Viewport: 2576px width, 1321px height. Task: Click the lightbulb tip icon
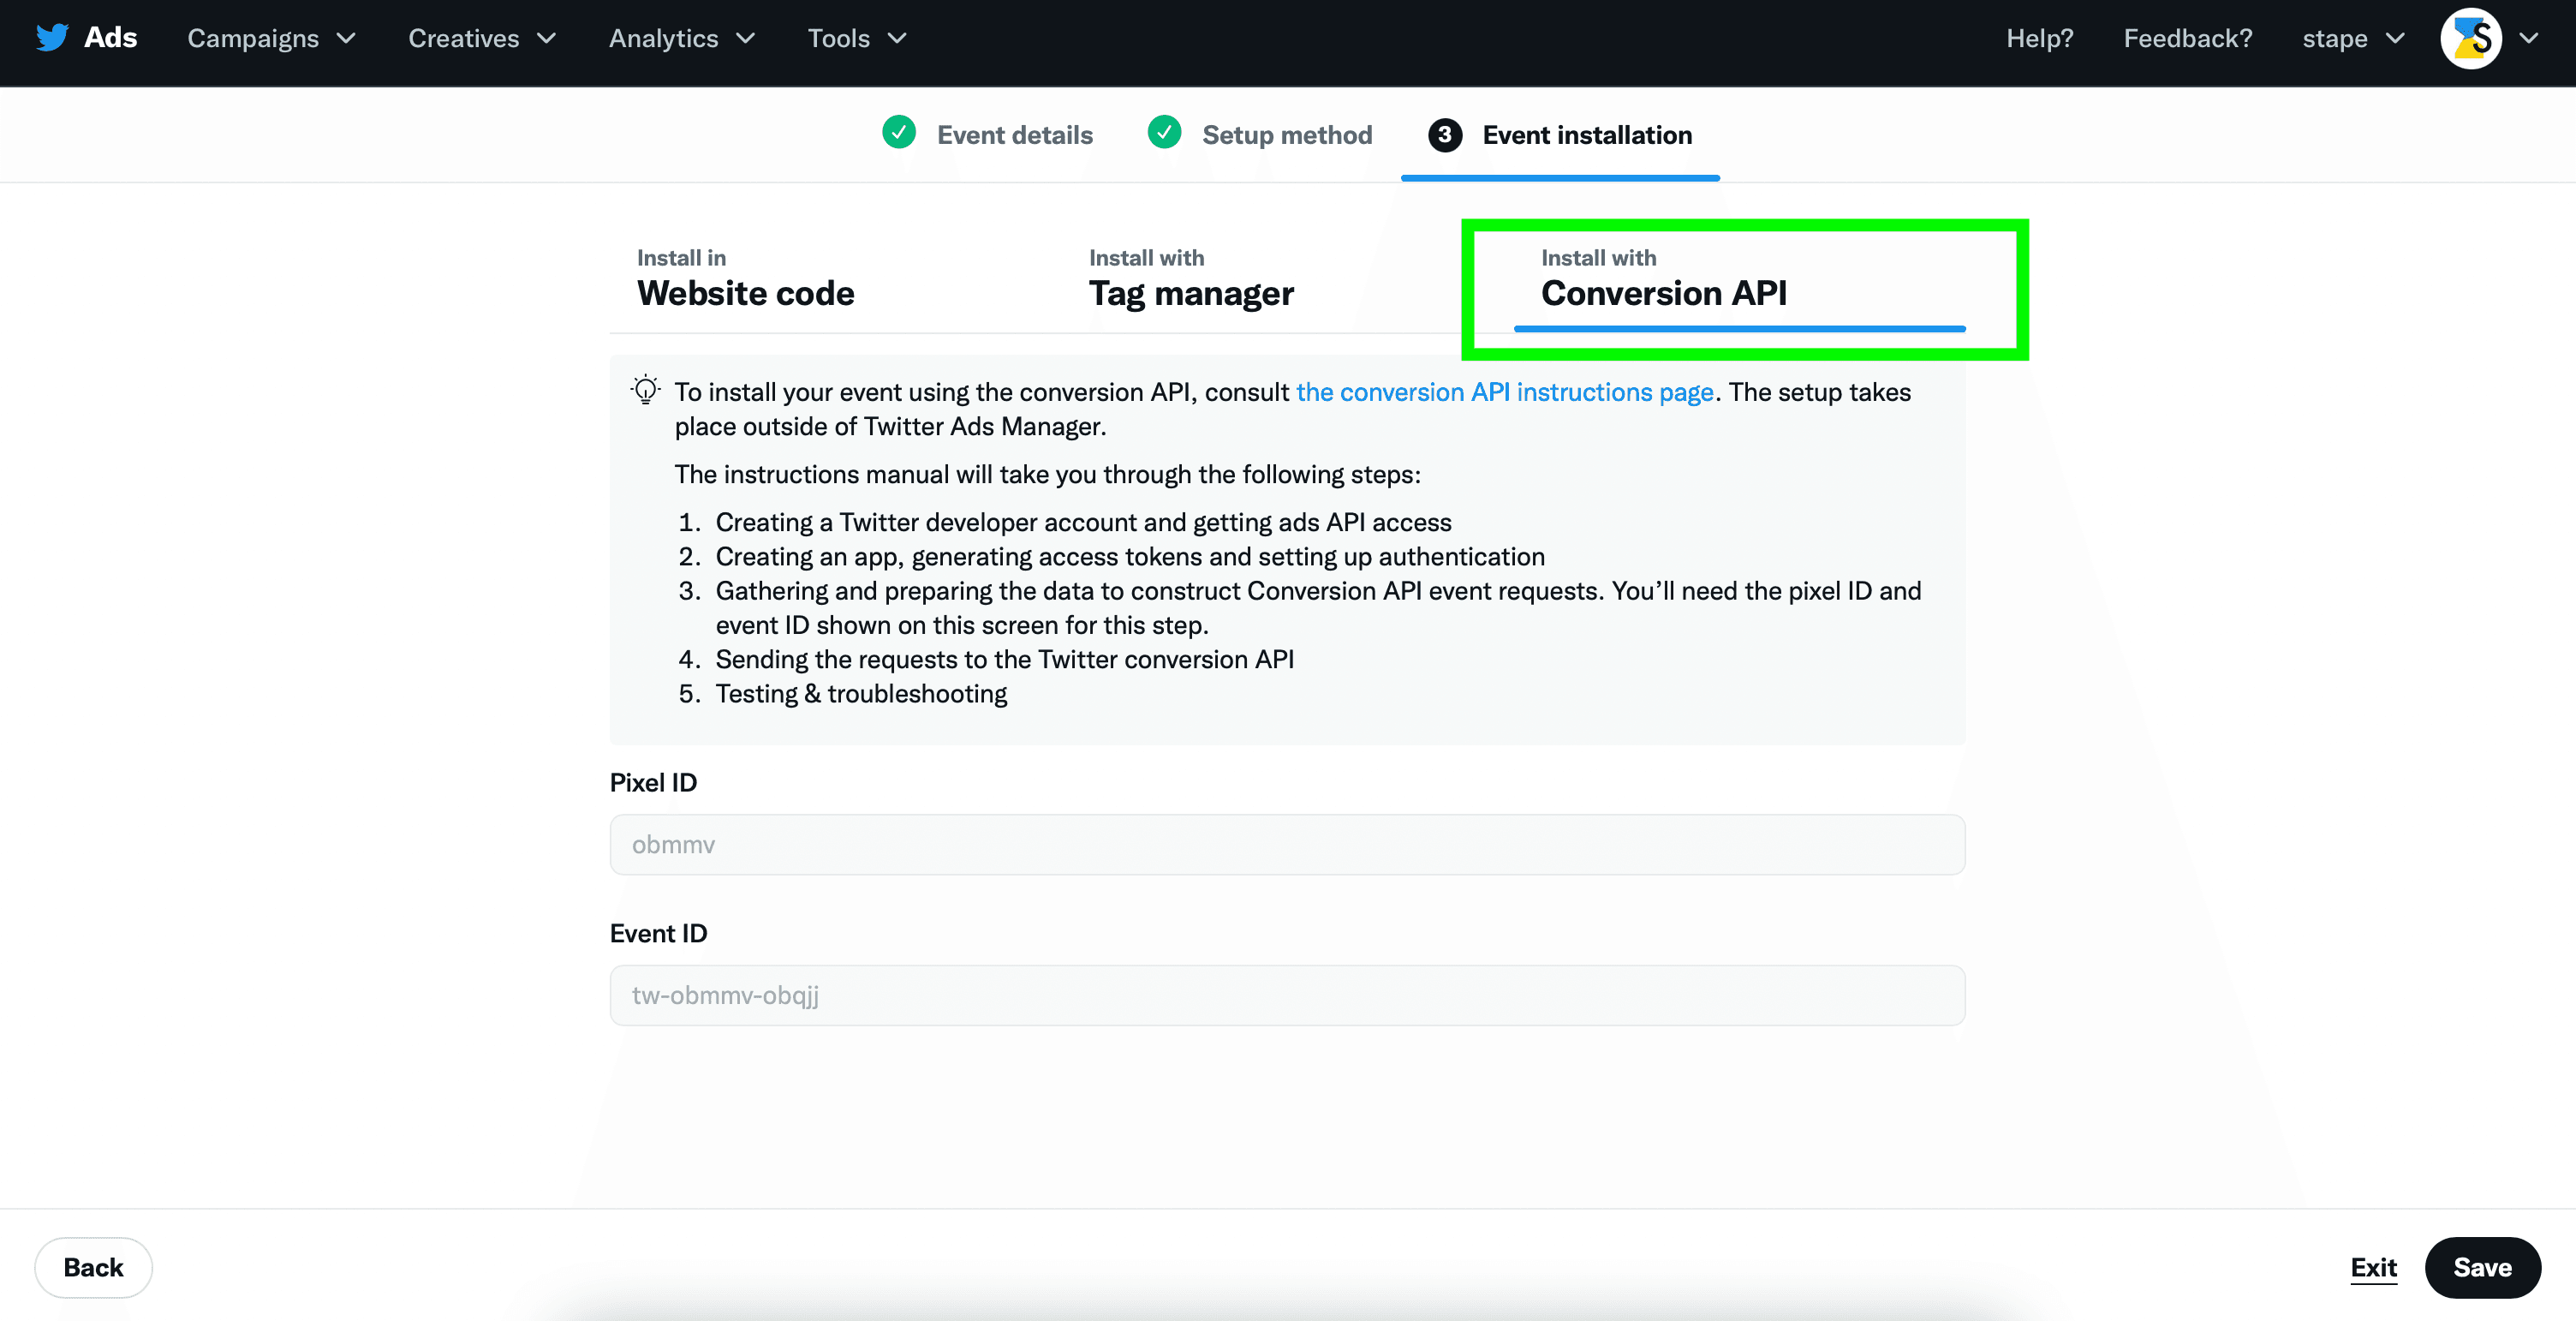pyautogui.click(x=646, y=390)
